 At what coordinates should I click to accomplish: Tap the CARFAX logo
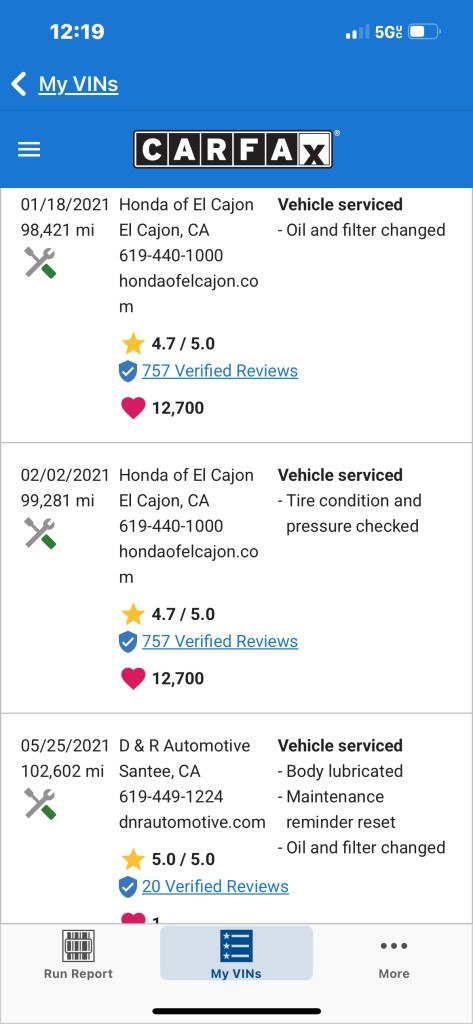pos(234,149)
